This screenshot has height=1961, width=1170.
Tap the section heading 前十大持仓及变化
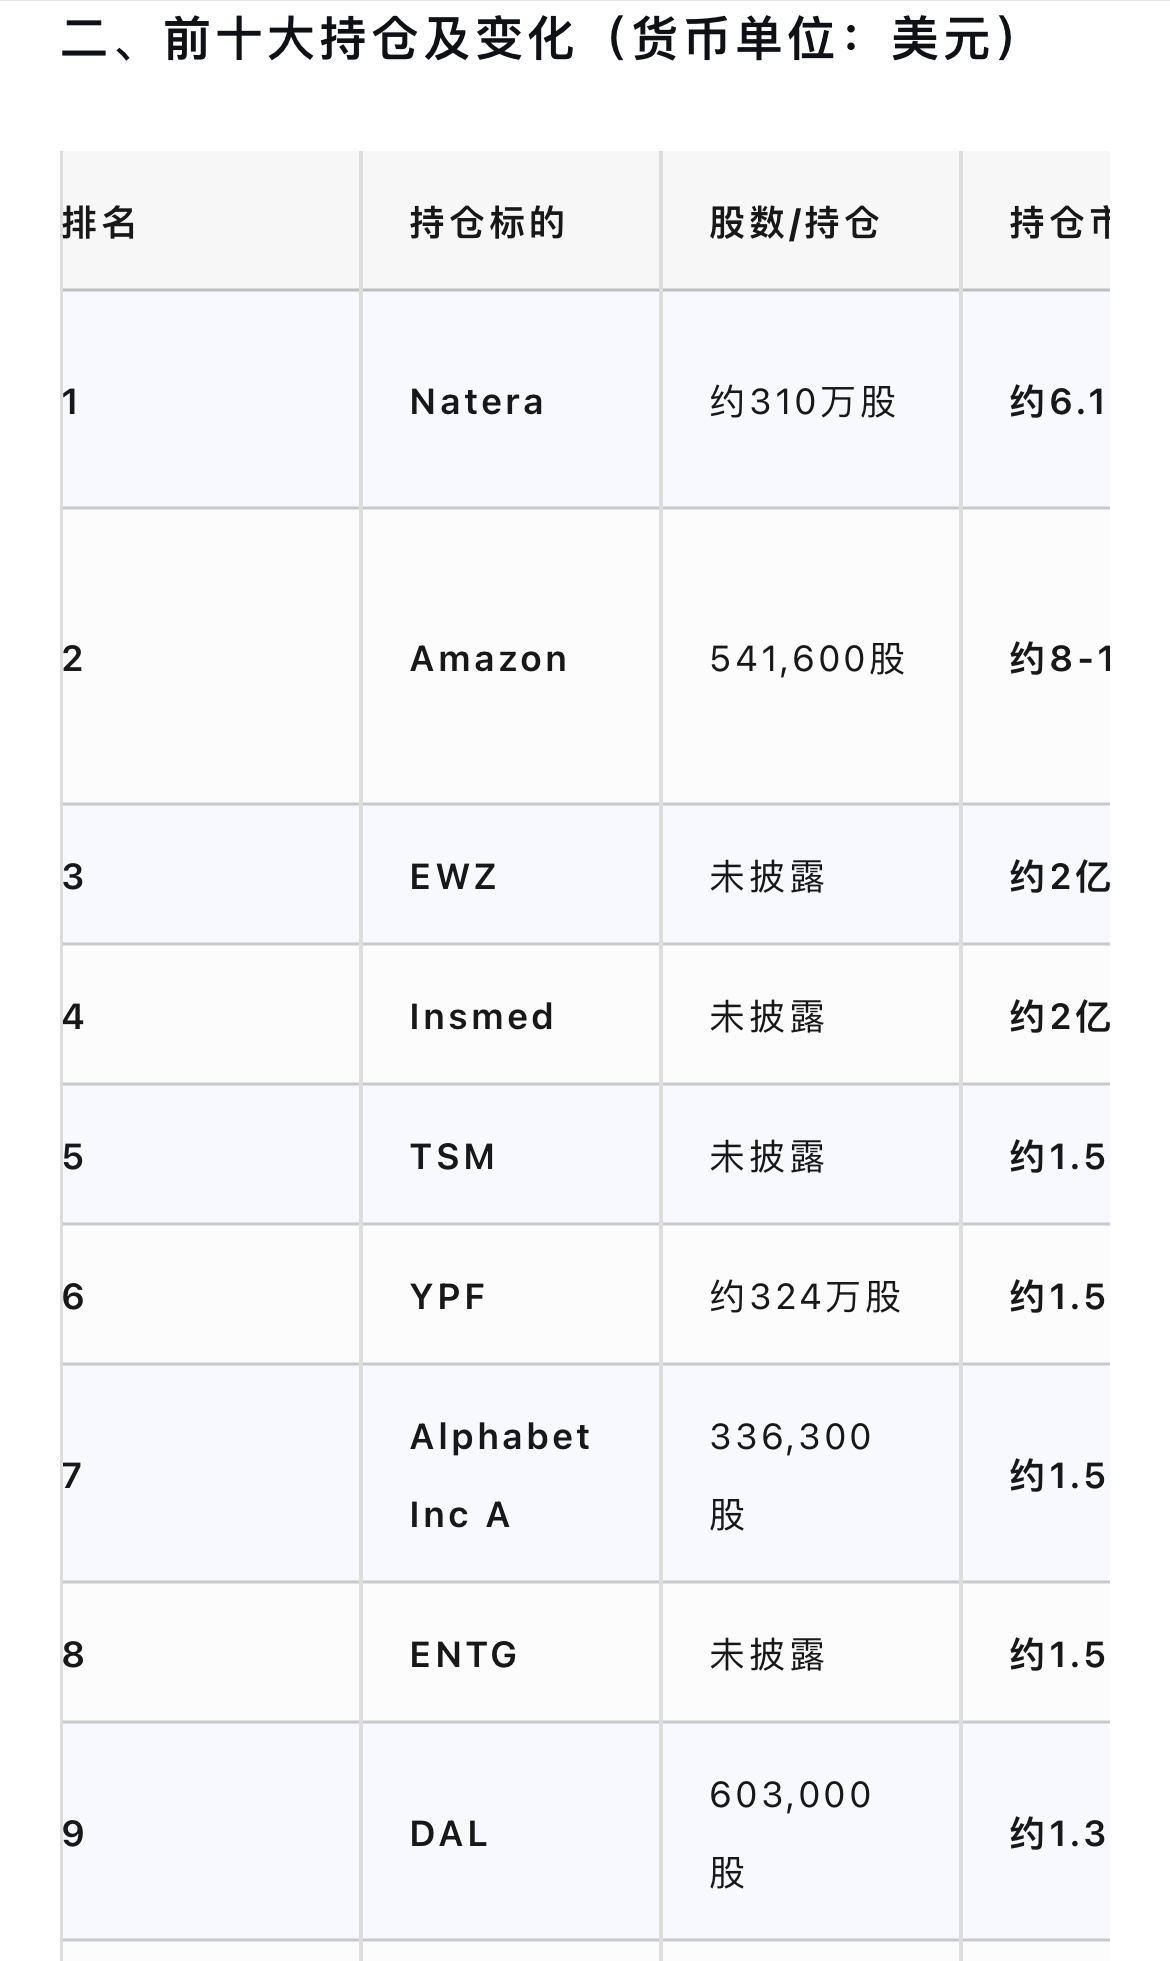pyautogui.click(x=370, y=40)
